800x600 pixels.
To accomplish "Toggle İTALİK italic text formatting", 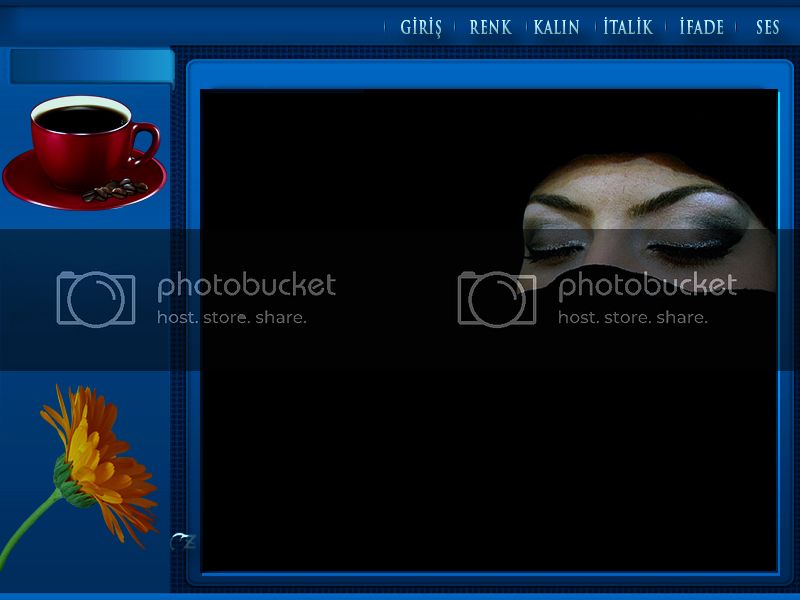I will coord(628,27).
